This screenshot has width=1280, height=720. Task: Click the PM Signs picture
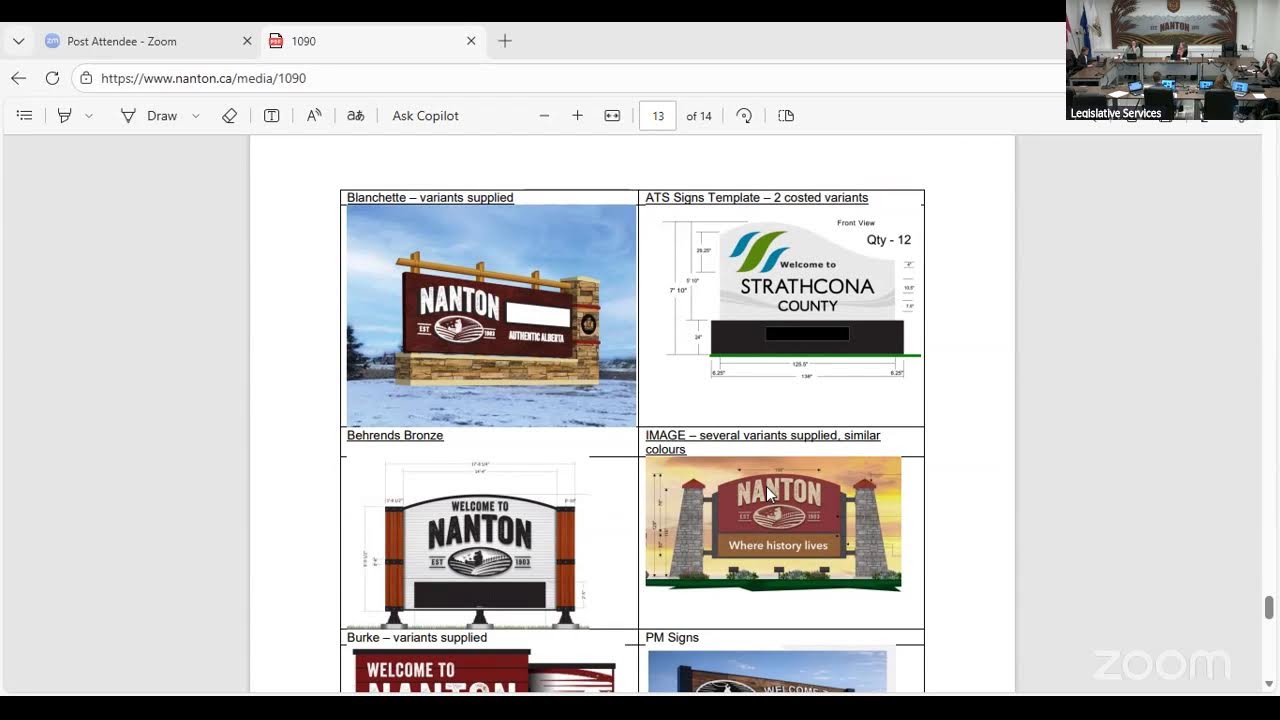(x=767, y=671)
